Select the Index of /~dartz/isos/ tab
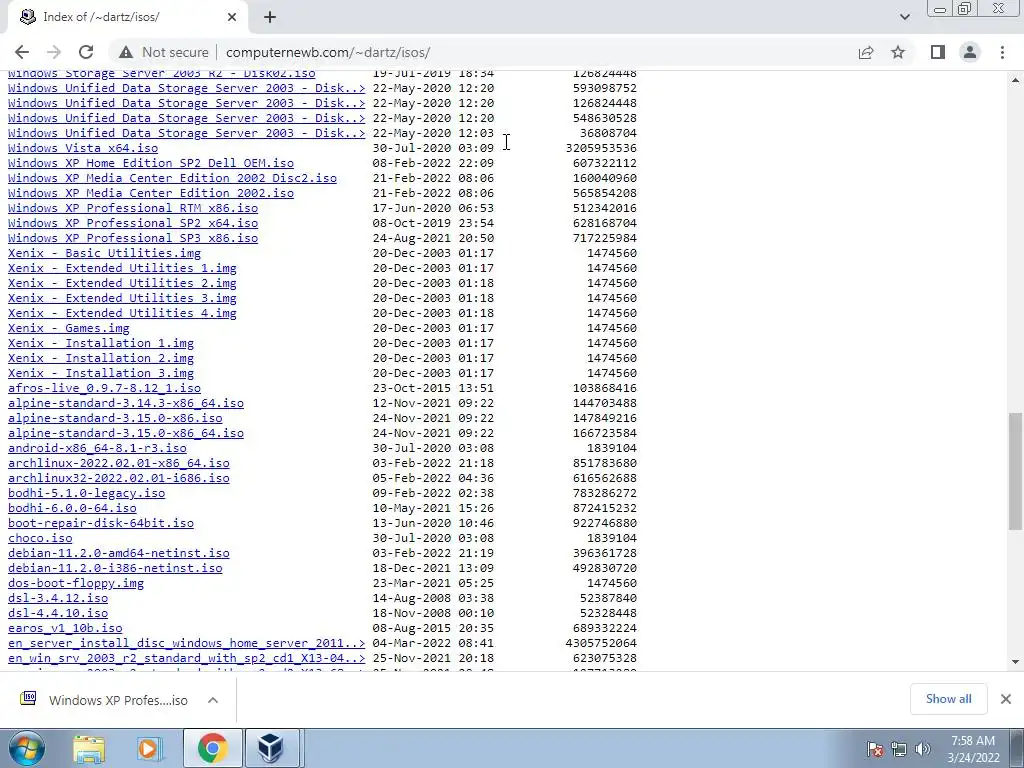This screenshot has height=768, width=1024. 127,17
